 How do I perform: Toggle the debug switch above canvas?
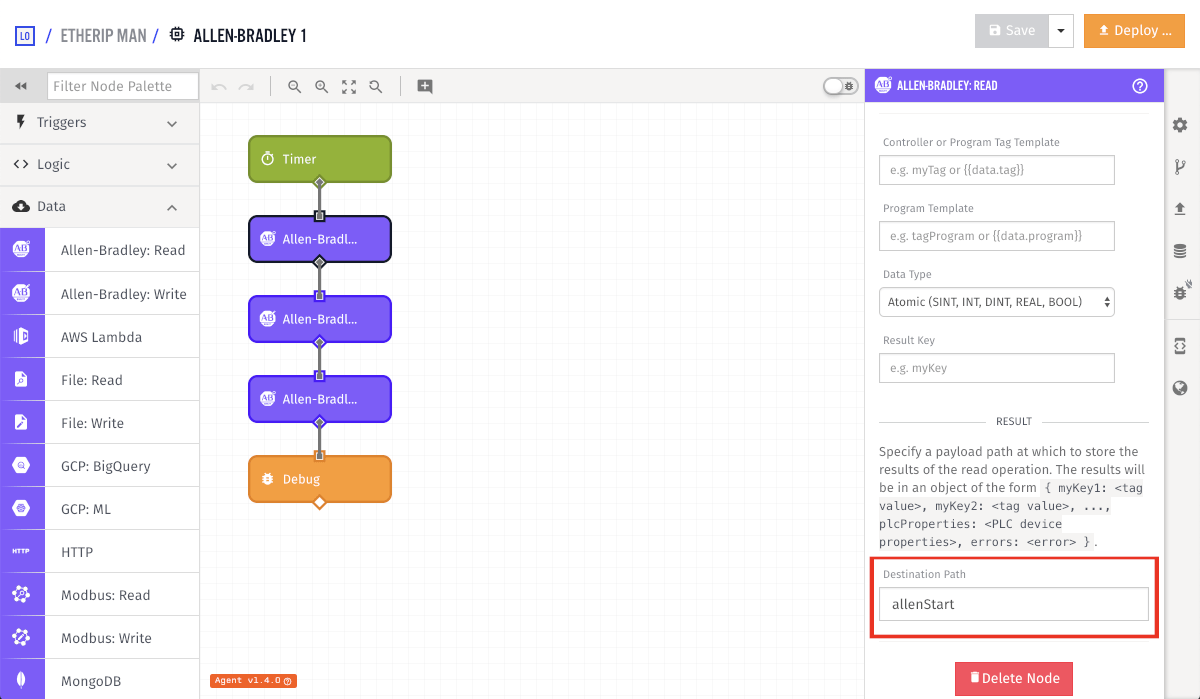pos(840,86)
